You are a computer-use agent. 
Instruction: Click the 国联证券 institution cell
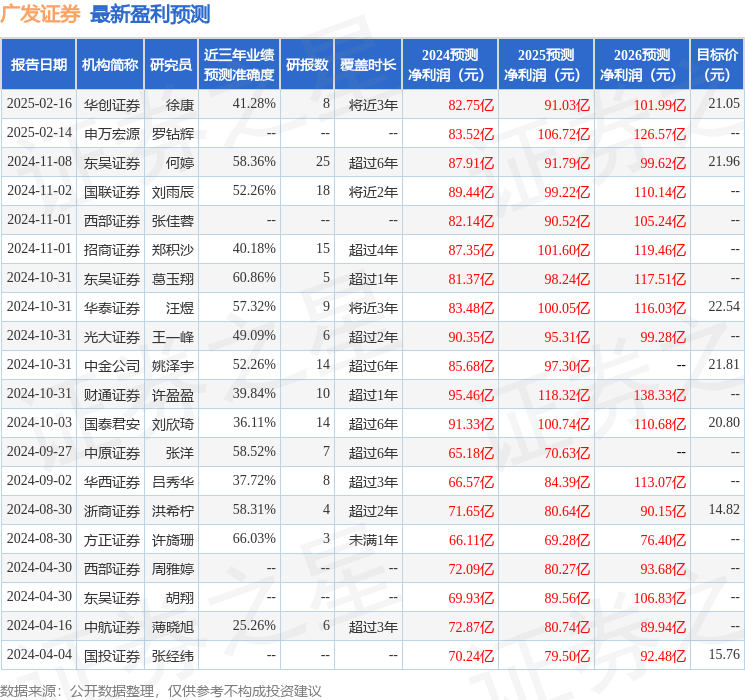coord(112,192)
